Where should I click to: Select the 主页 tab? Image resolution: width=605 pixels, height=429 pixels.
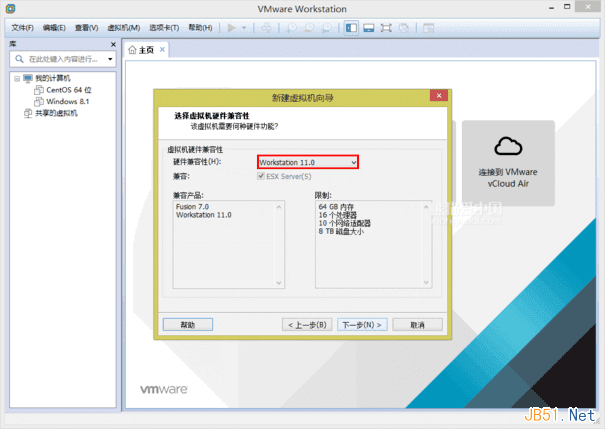(x=146, y=50)
